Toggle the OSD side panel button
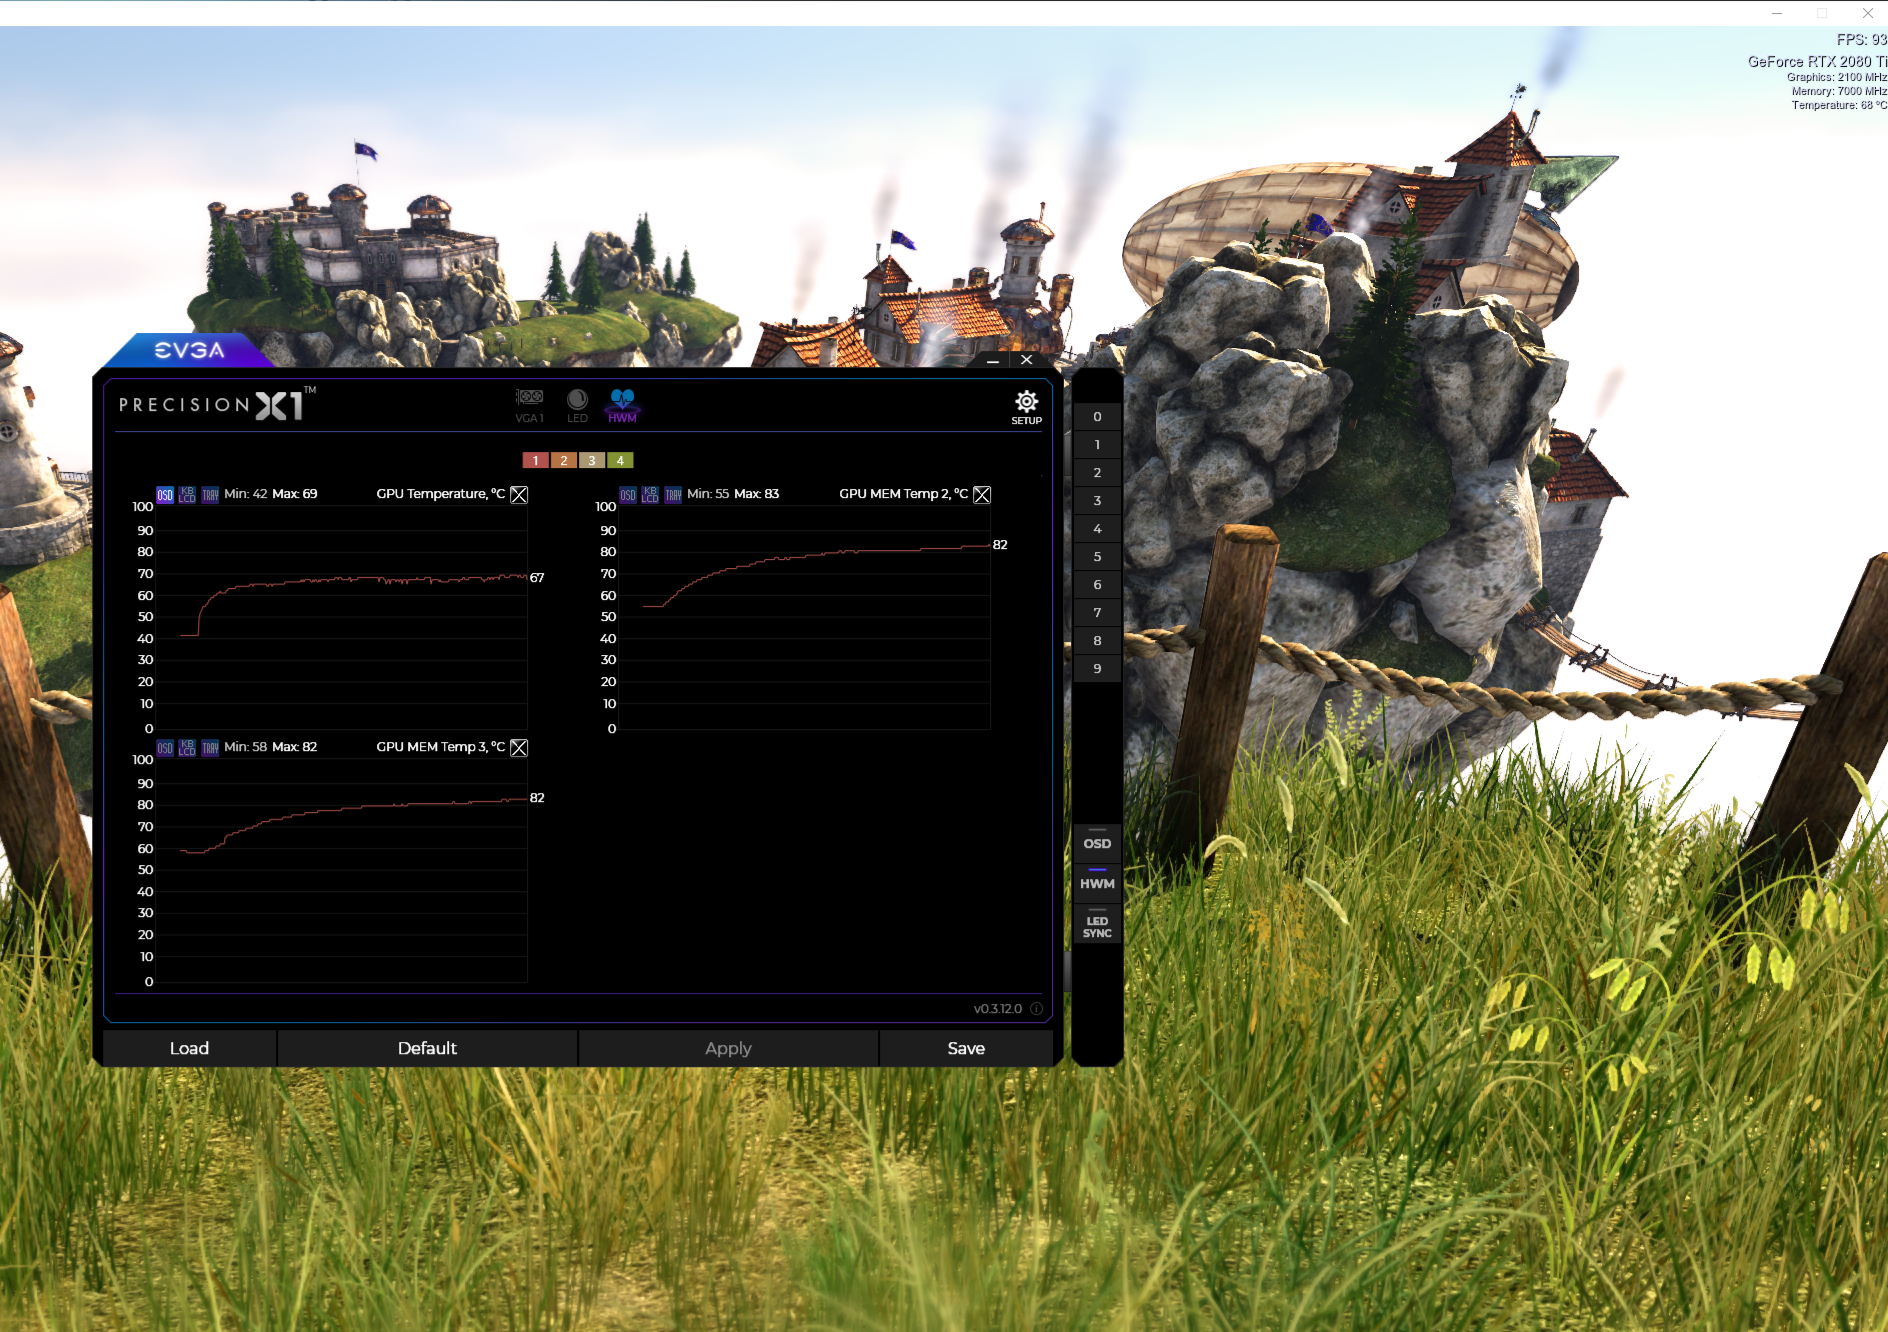 click(x=1097, y=842)
